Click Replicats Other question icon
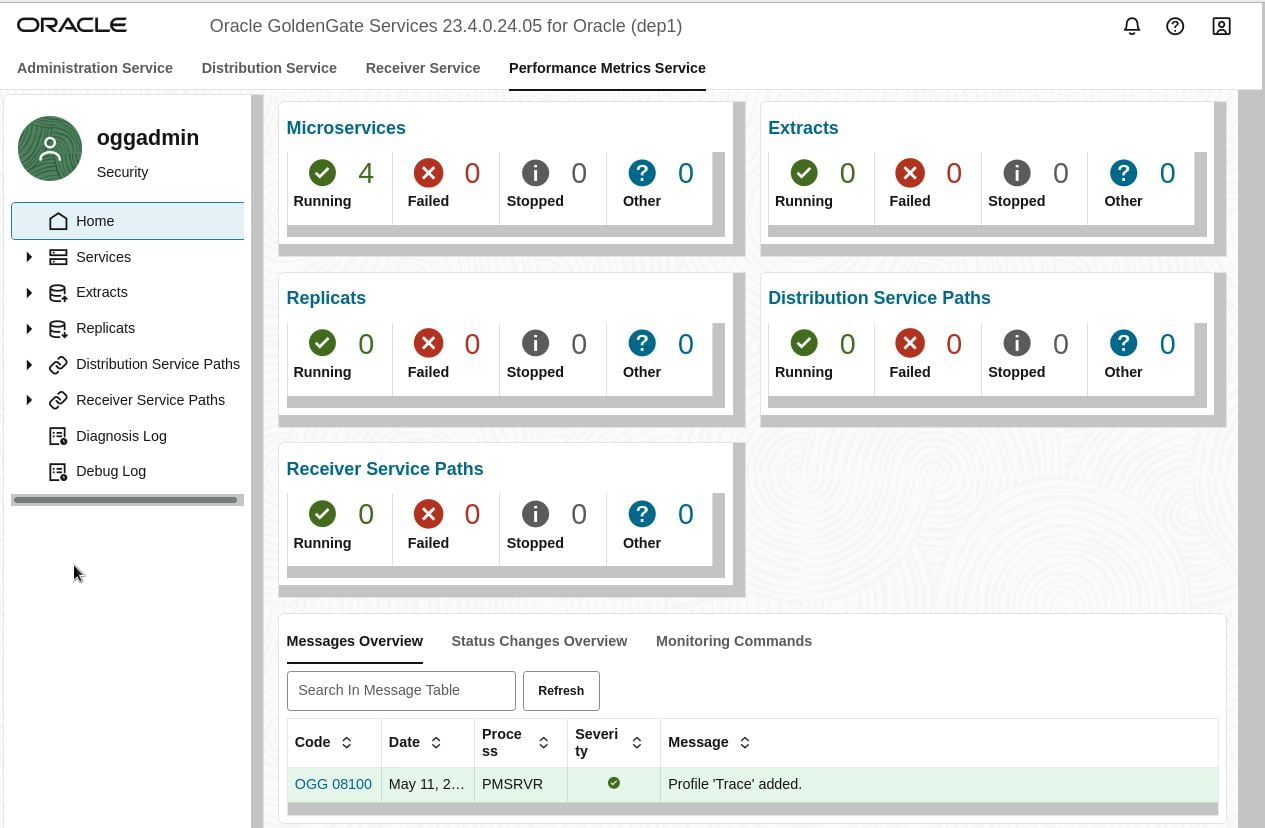Viewport: 1265px width, 828px height. pyautogui.click(x=642, y=344)
